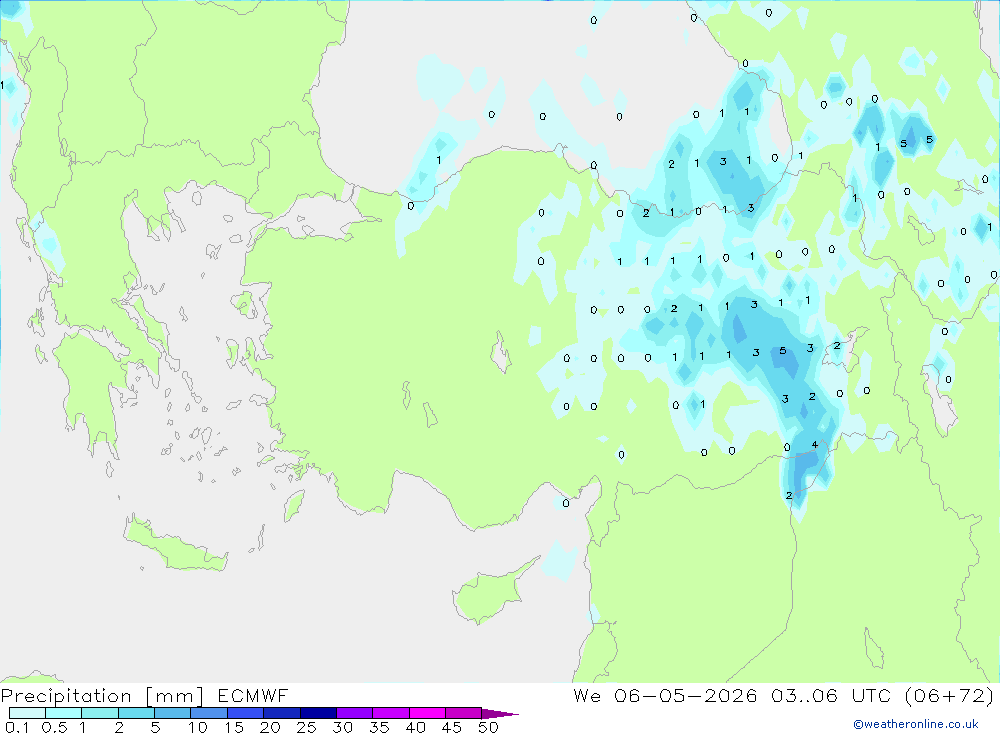
Task: Pick the legend swatch between 10 and 15
Action: pyautogui.click(x=209, y=713)
